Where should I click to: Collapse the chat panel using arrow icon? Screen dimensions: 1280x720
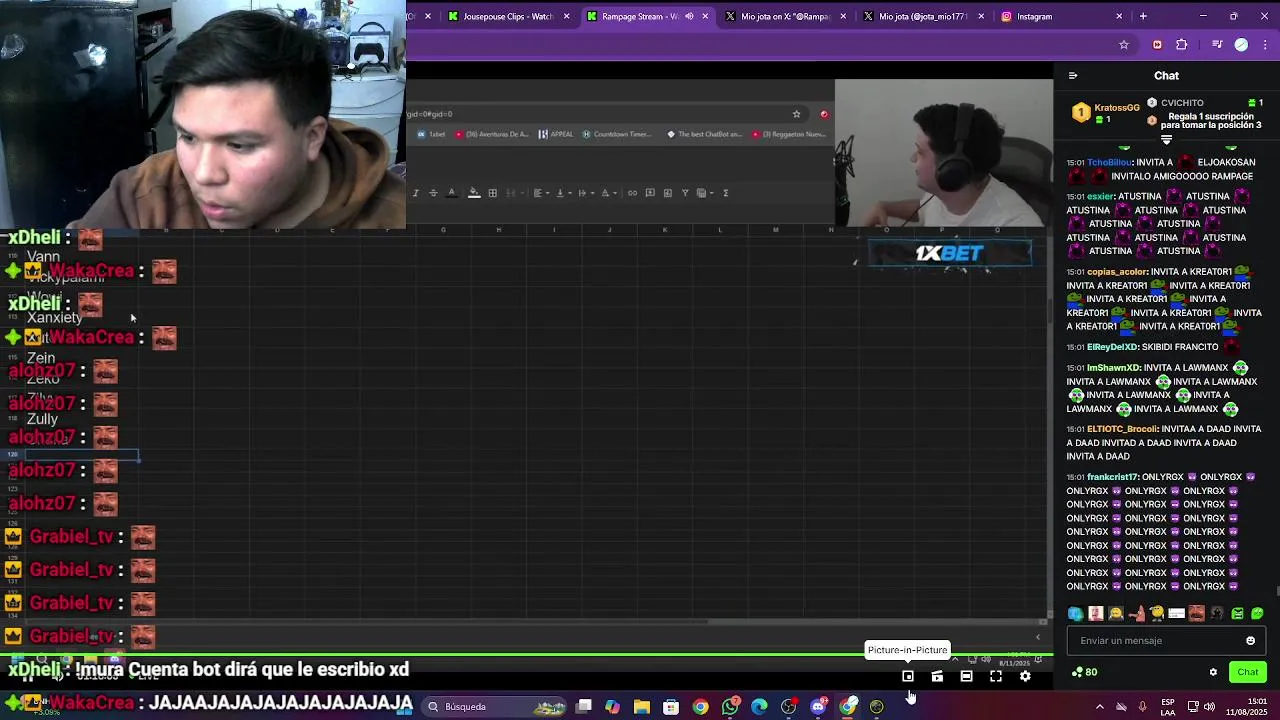(x=1073, y=76)
